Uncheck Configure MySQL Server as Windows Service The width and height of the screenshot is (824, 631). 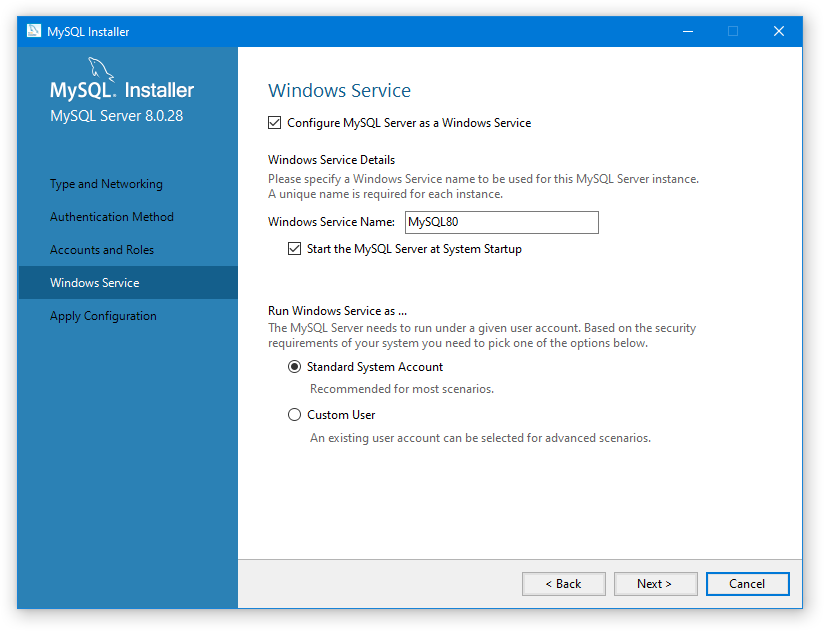point(275,123)
